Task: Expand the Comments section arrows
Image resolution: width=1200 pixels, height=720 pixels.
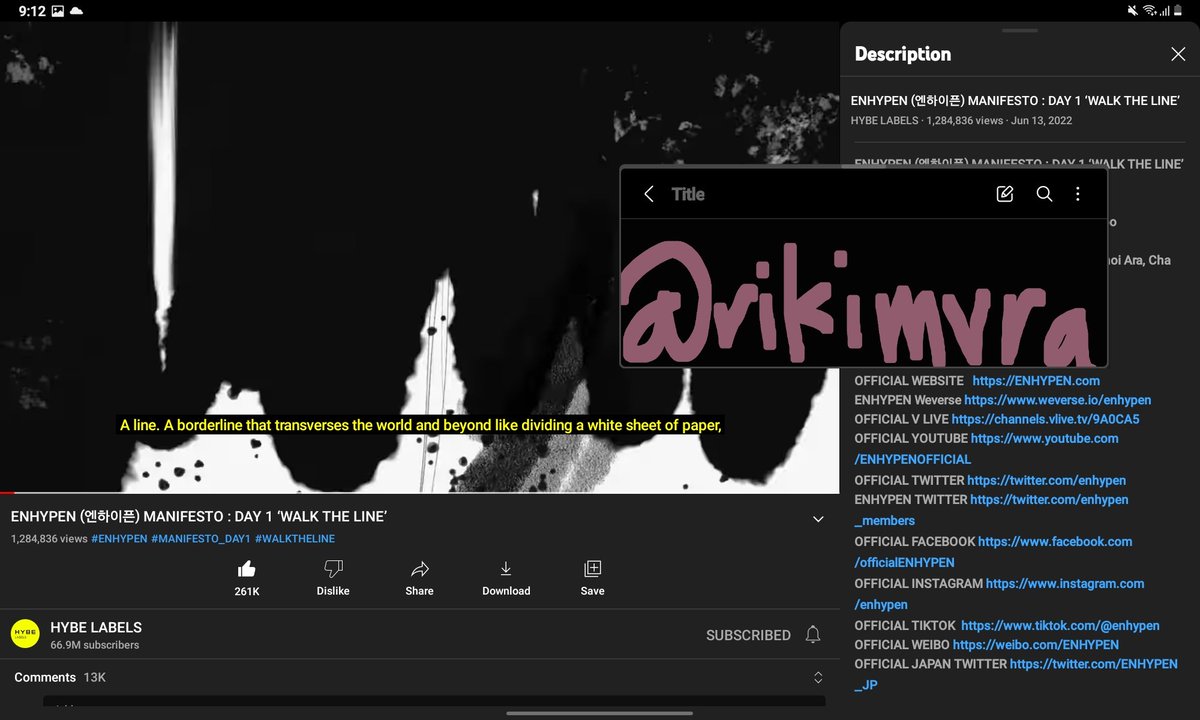Action: [818, 677]
